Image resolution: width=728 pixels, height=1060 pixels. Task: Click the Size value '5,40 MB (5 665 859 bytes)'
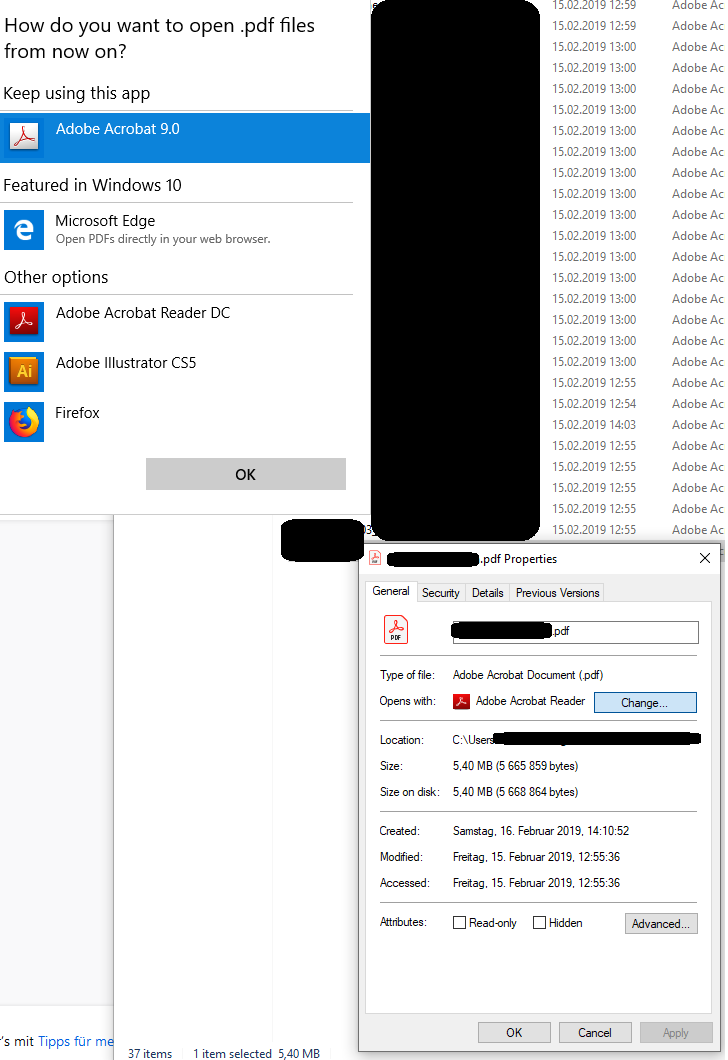515,766
